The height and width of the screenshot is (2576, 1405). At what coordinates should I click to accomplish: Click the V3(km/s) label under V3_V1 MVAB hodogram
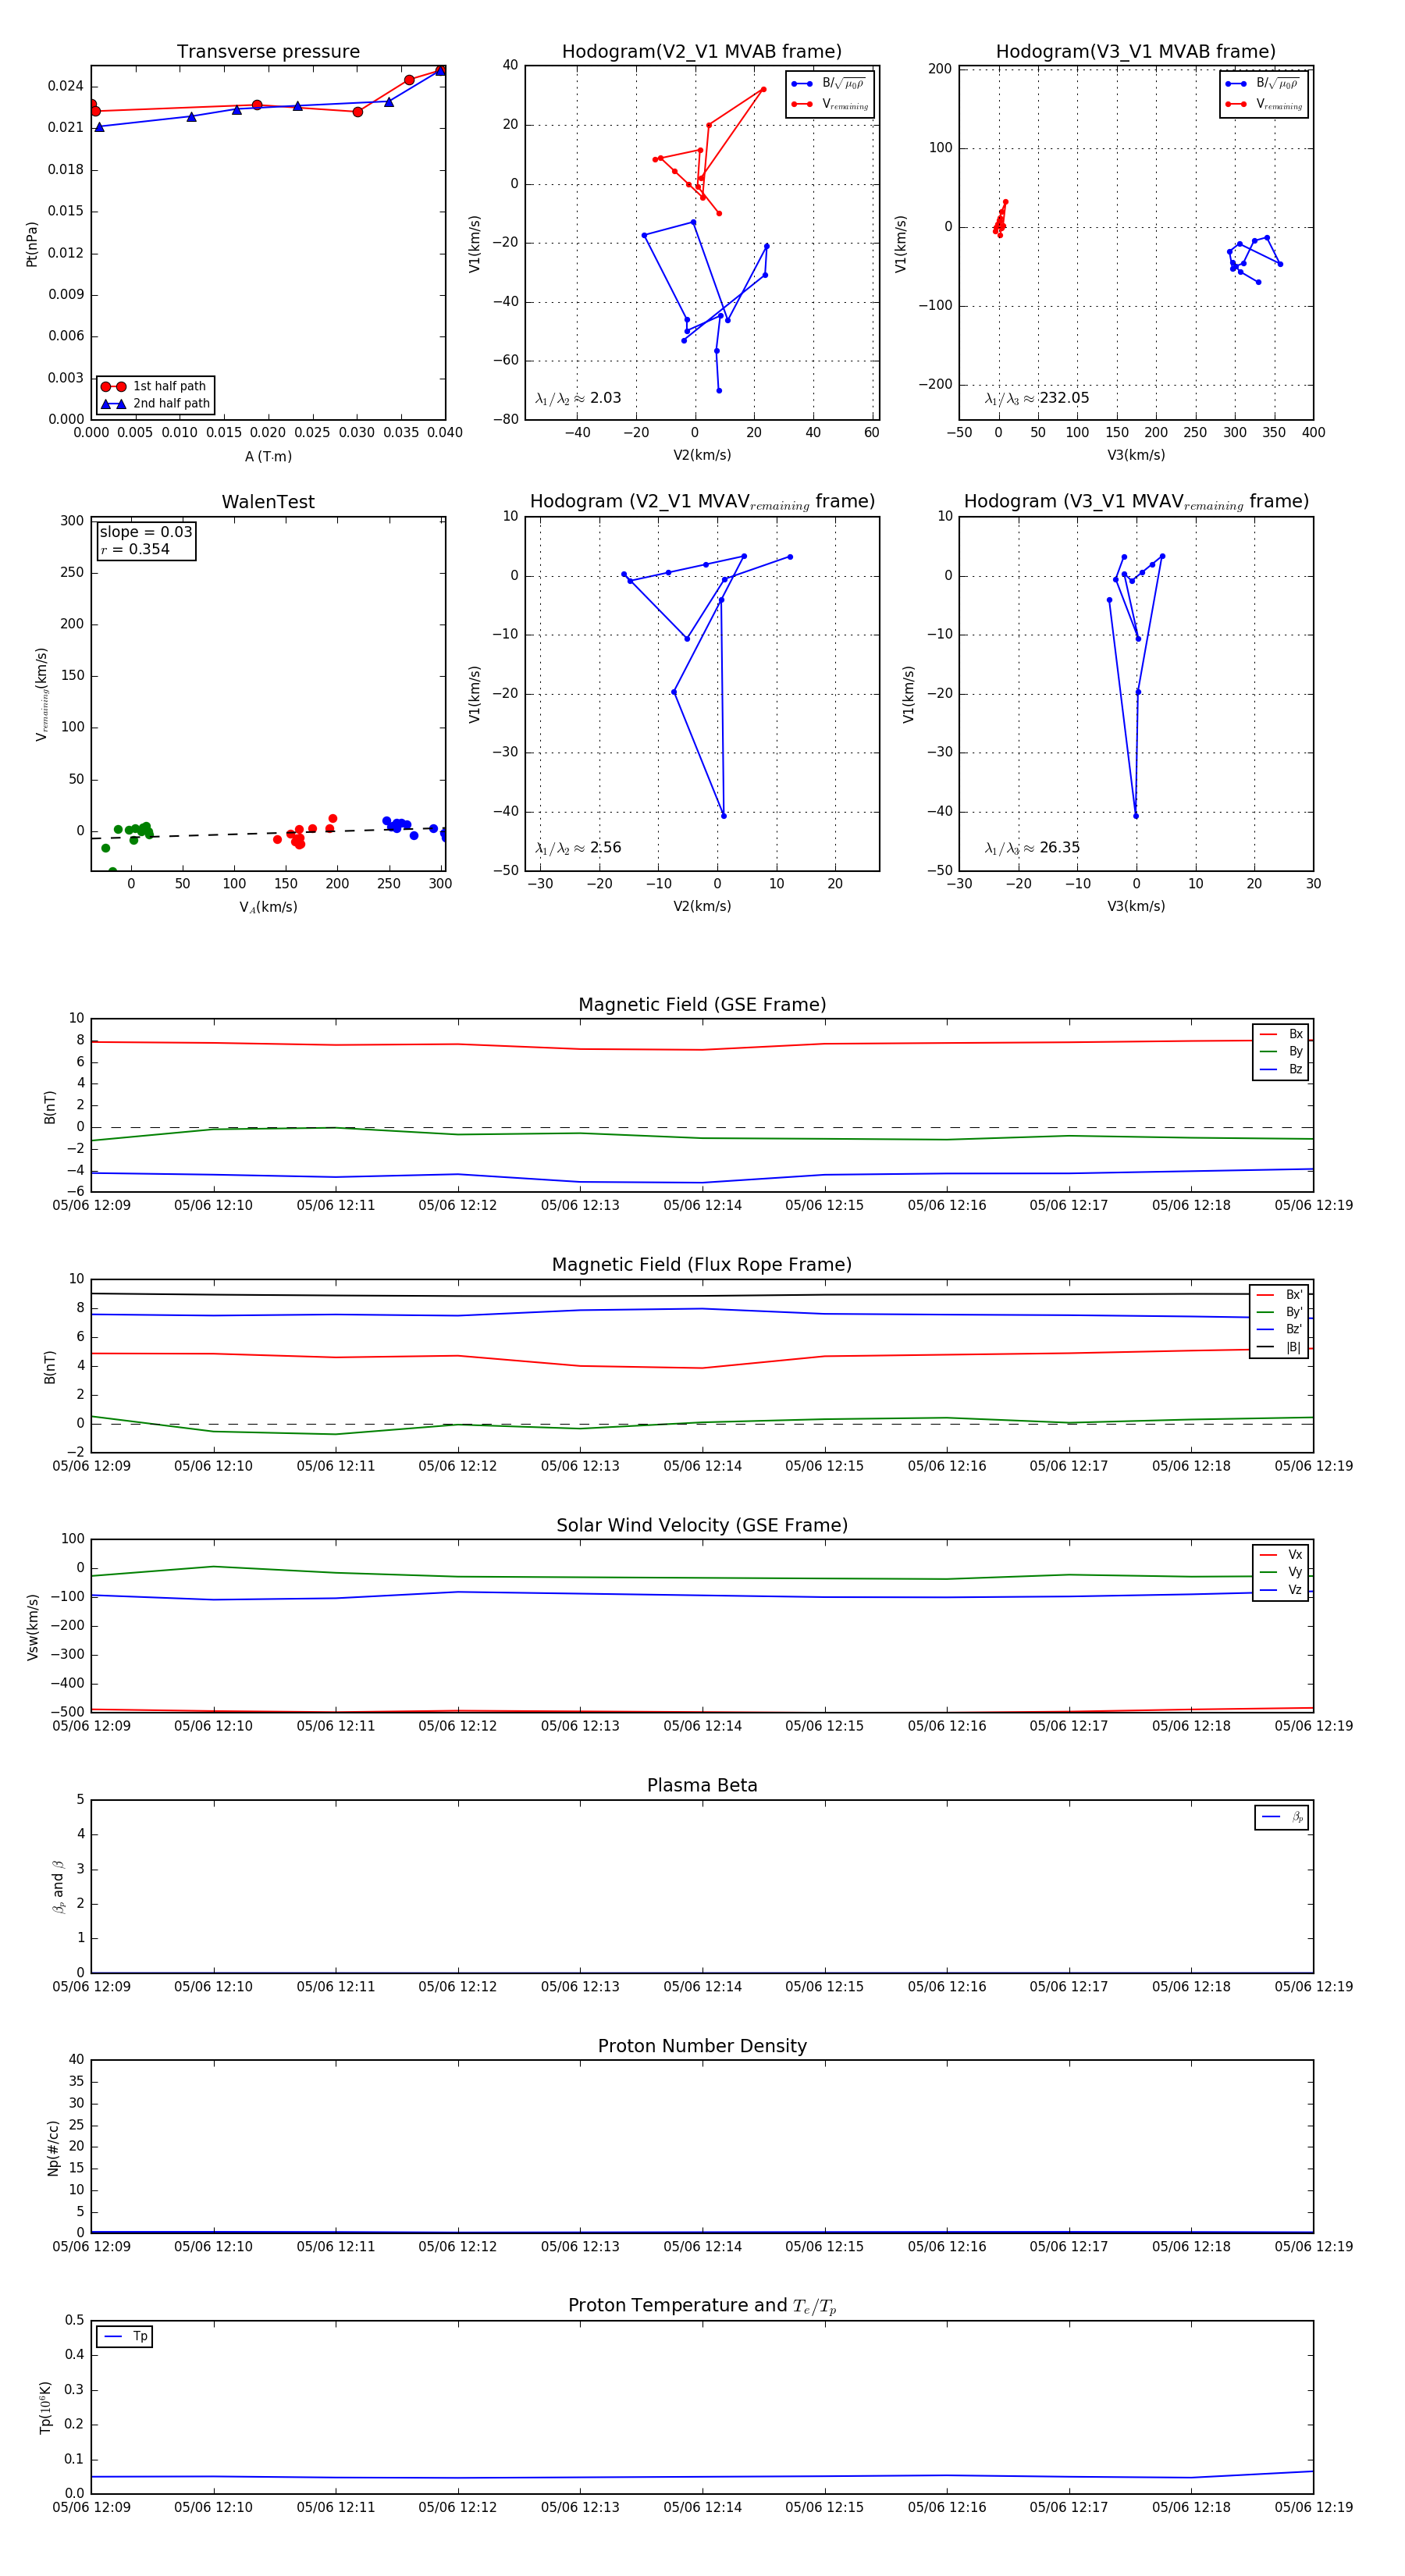point(1136,456)
